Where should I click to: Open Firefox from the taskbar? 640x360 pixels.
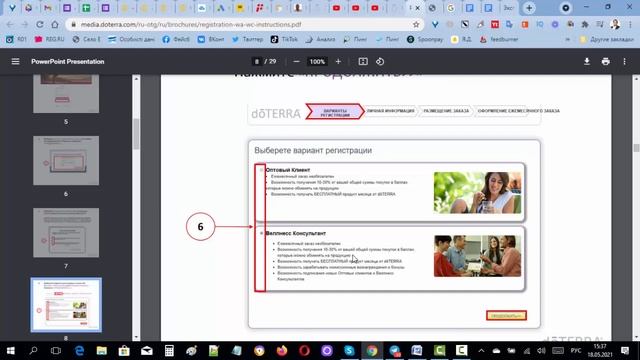coord(282,351)
